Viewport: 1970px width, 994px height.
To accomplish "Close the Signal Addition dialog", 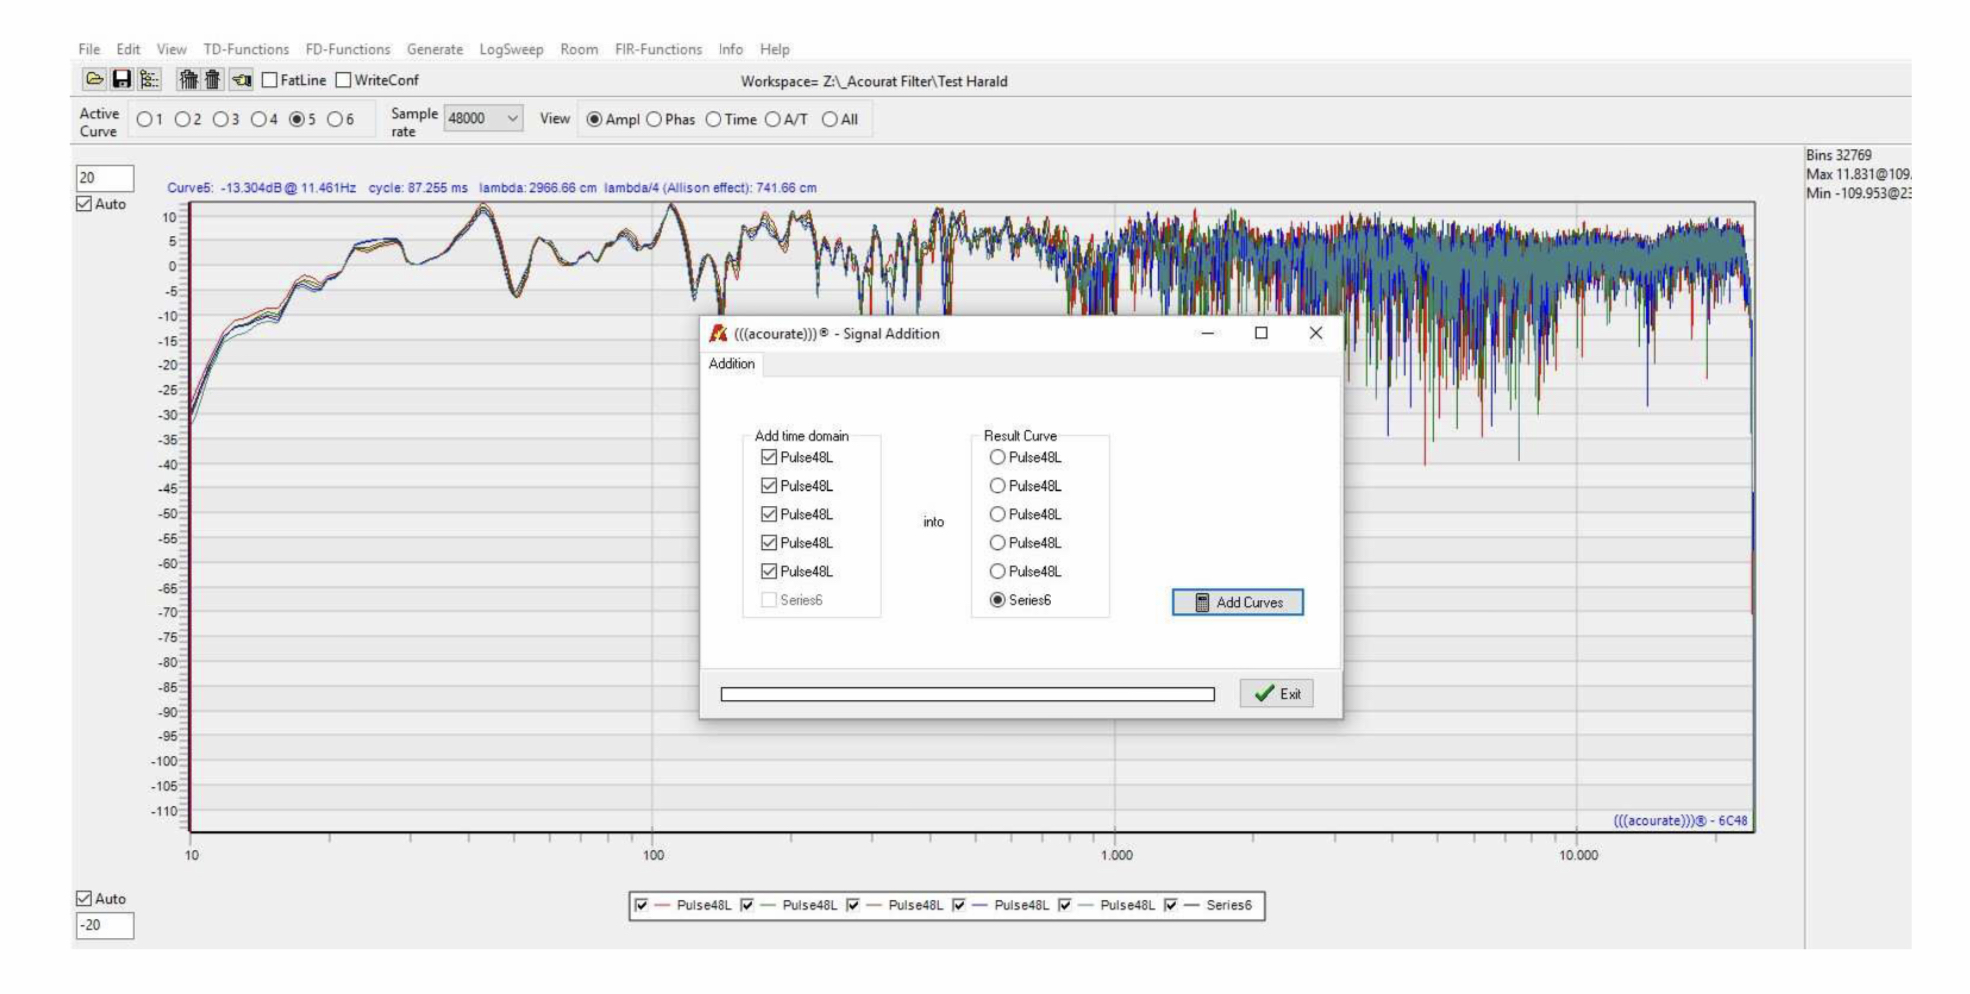I will point(1315,333).
